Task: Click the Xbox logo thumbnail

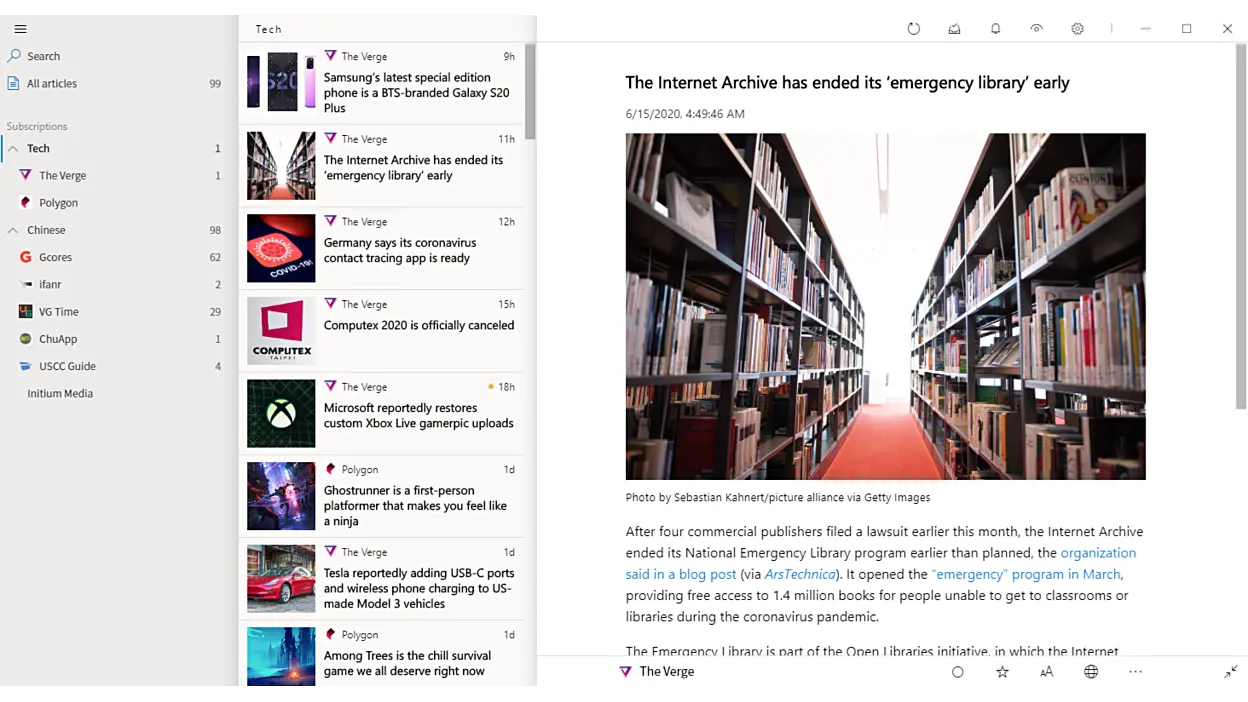Action: tap(281, 413)
